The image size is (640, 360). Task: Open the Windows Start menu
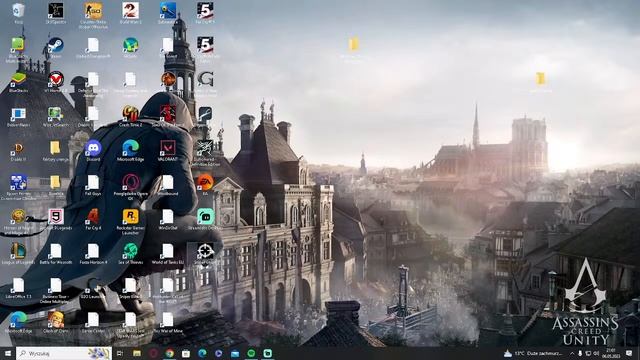(x=8, y=353)
